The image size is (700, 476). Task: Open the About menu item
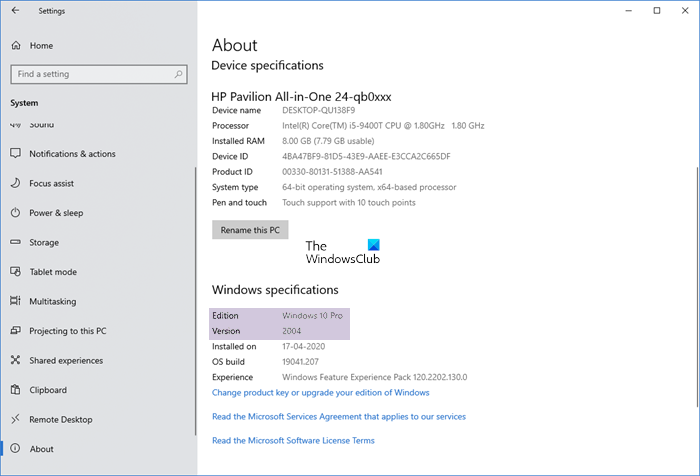coord(43,449)
